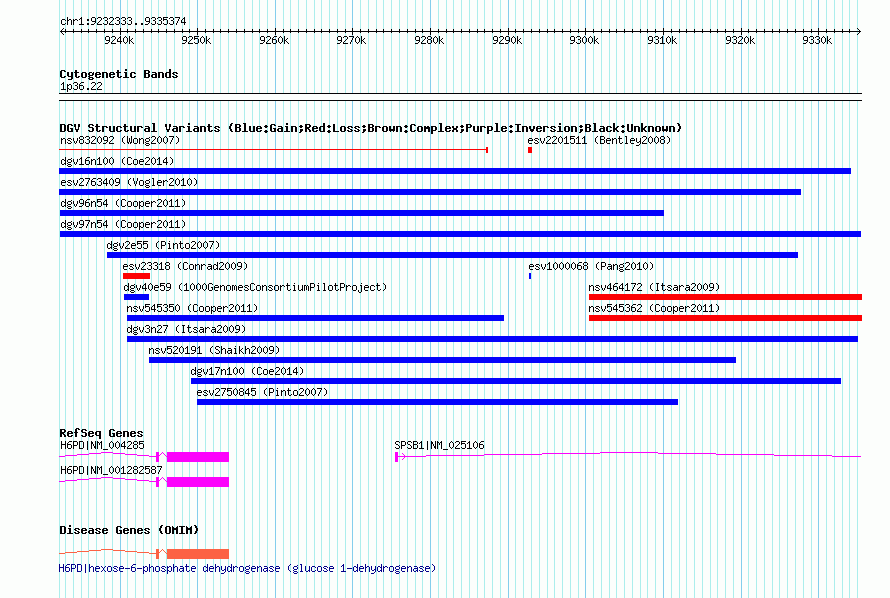
Task: Click the SPSB1|NM_025106 gene label
Action: [x=439, y=445]
